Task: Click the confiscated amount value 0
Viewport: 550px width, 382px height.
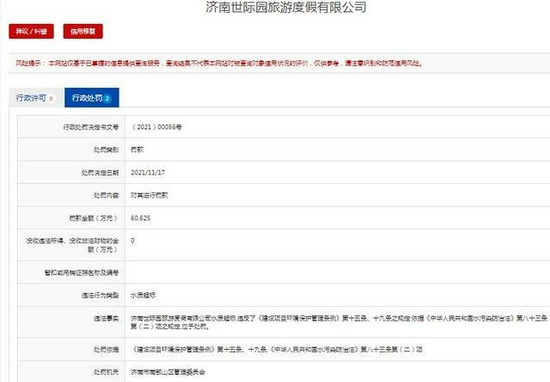Action: pos(133,241)
